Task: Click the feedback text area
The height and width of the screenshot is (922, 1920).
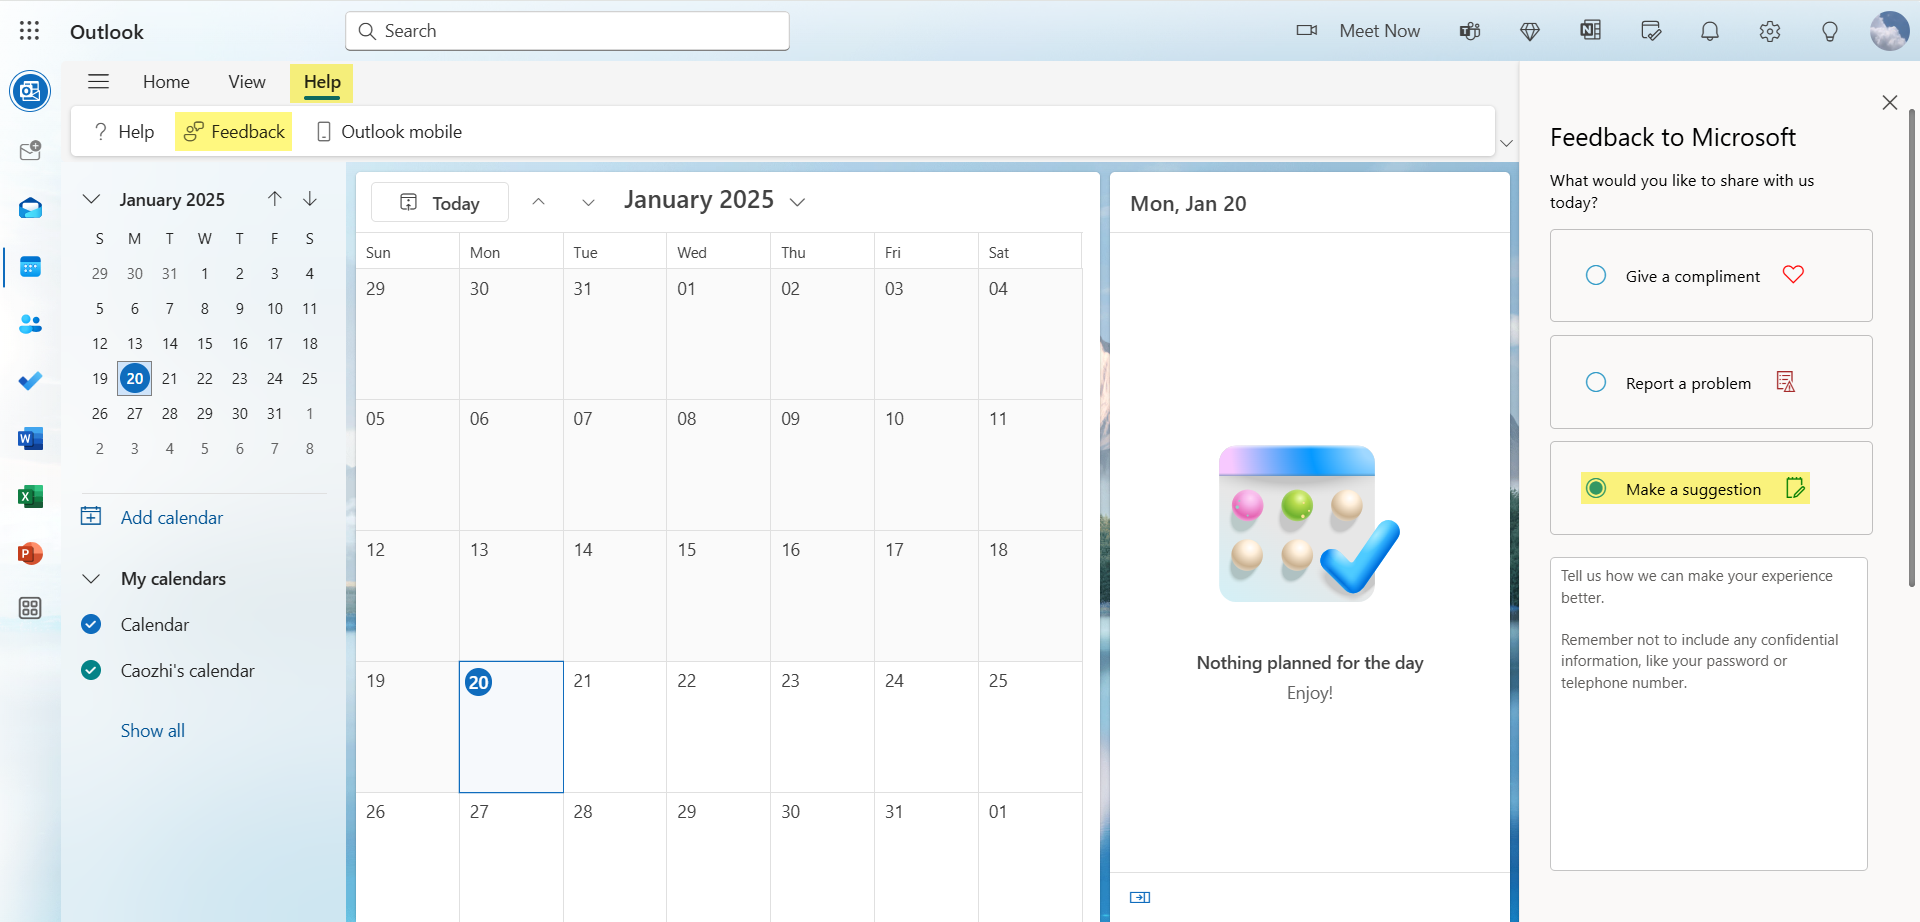Action: click(1709, 714)
